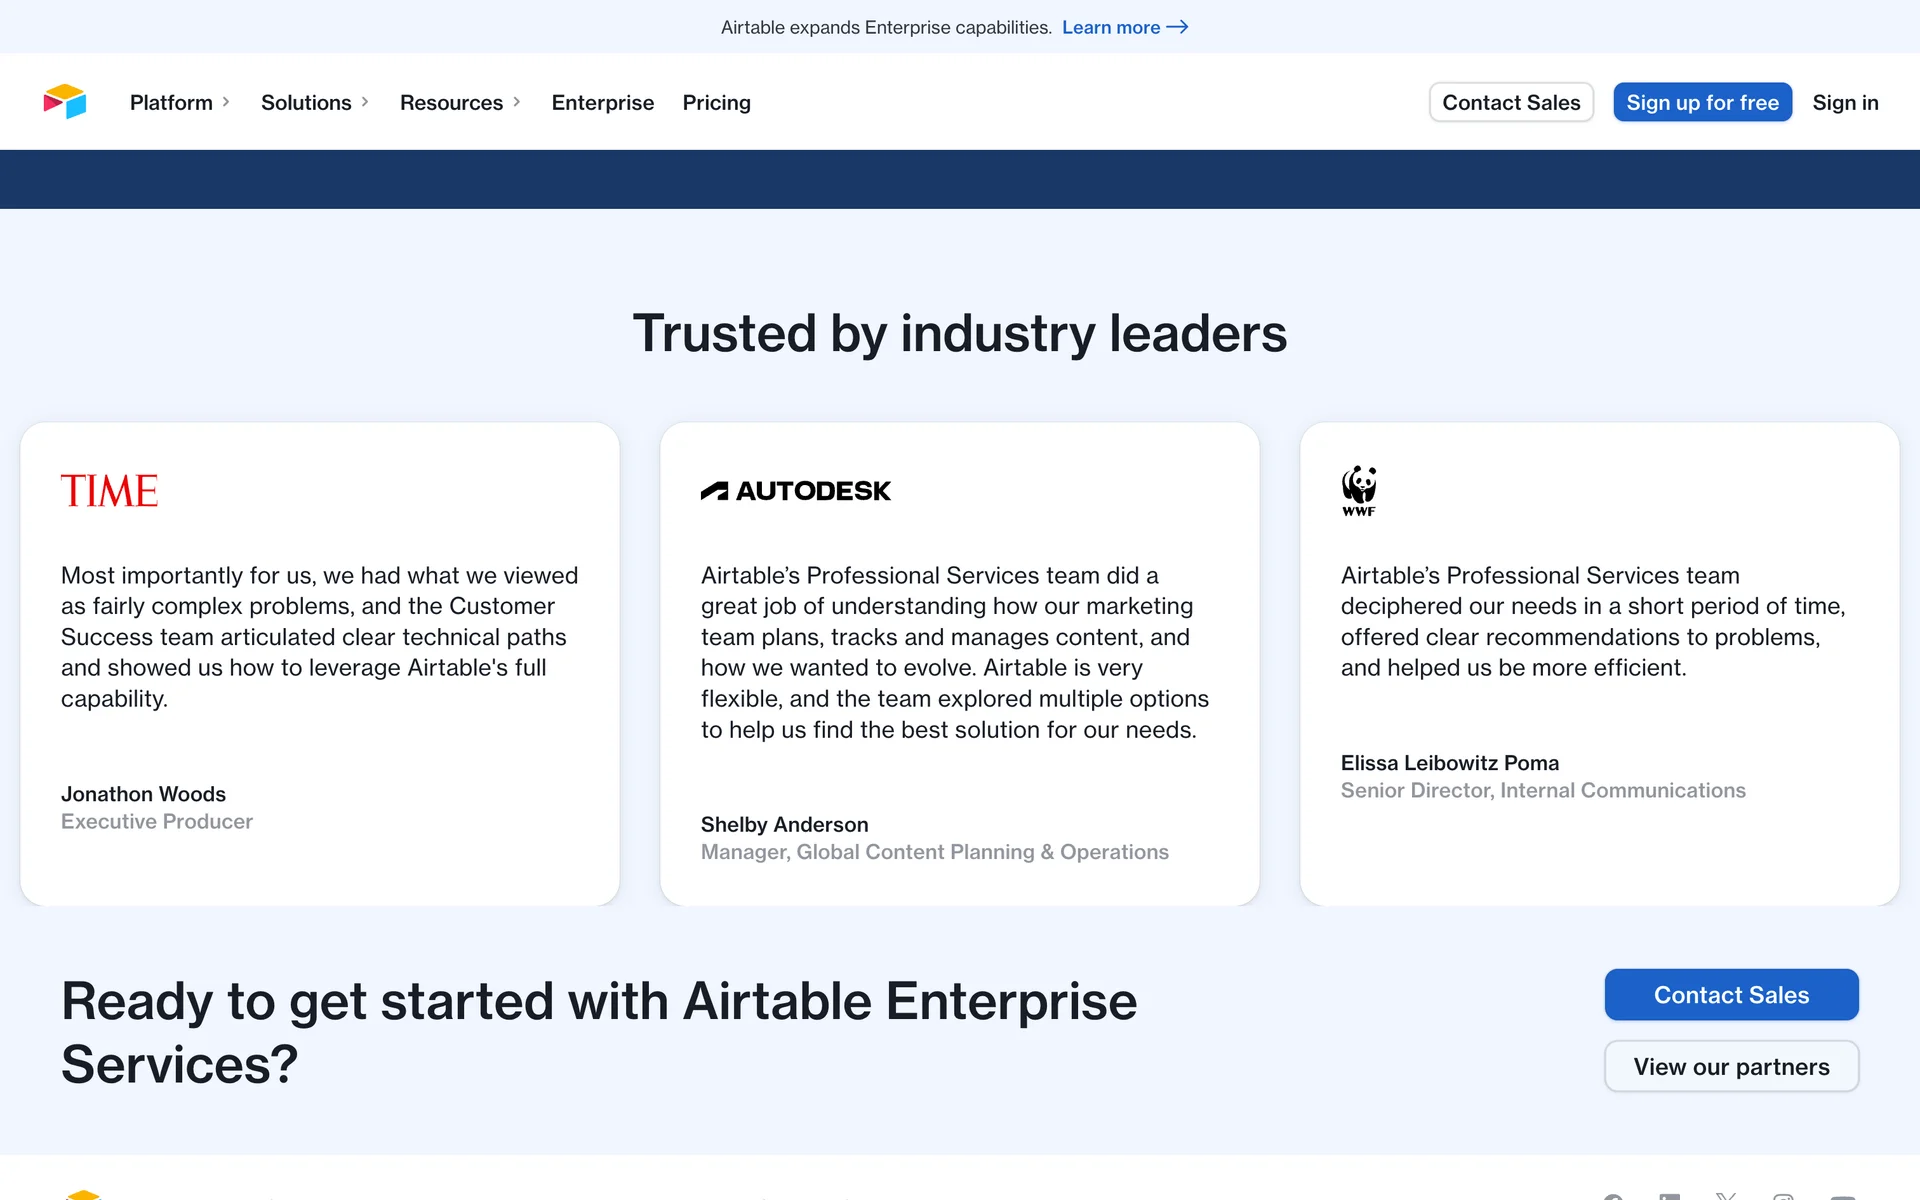Expand the Resources menu chevron
Screen dimensions: 1920x1200
click(517, 102)
